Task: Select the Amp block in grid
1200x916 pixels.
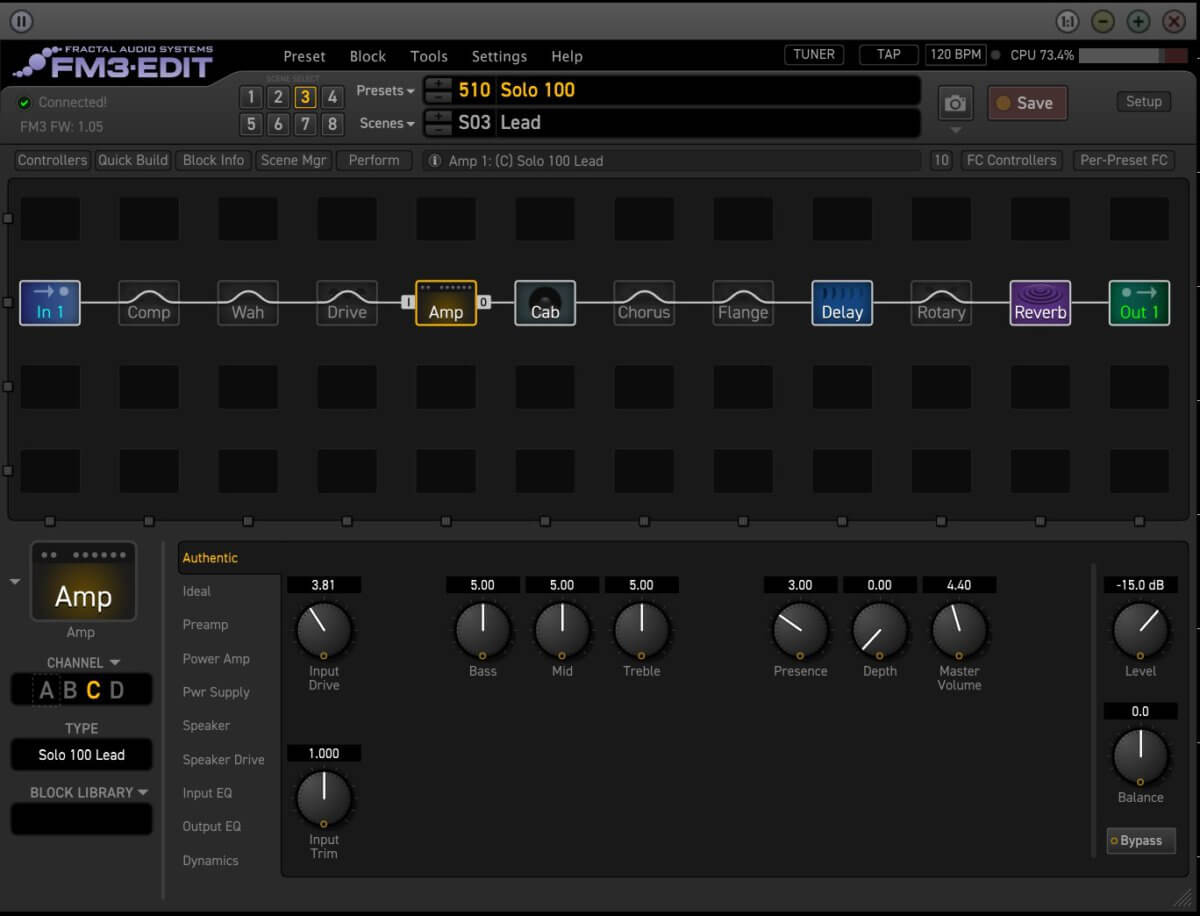Action: [x=446, y=302]
